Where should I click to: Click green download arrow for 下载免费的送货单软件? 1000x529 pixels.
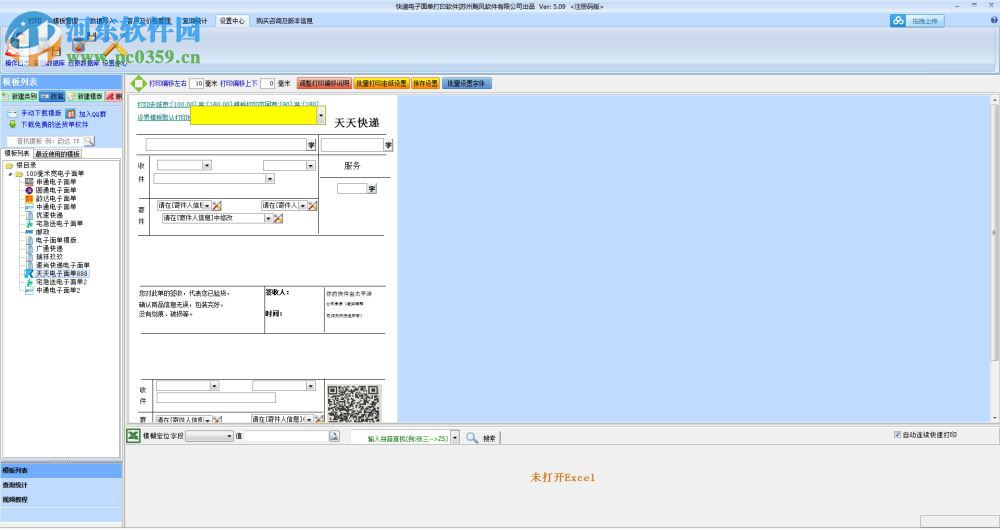coord(12,124)
